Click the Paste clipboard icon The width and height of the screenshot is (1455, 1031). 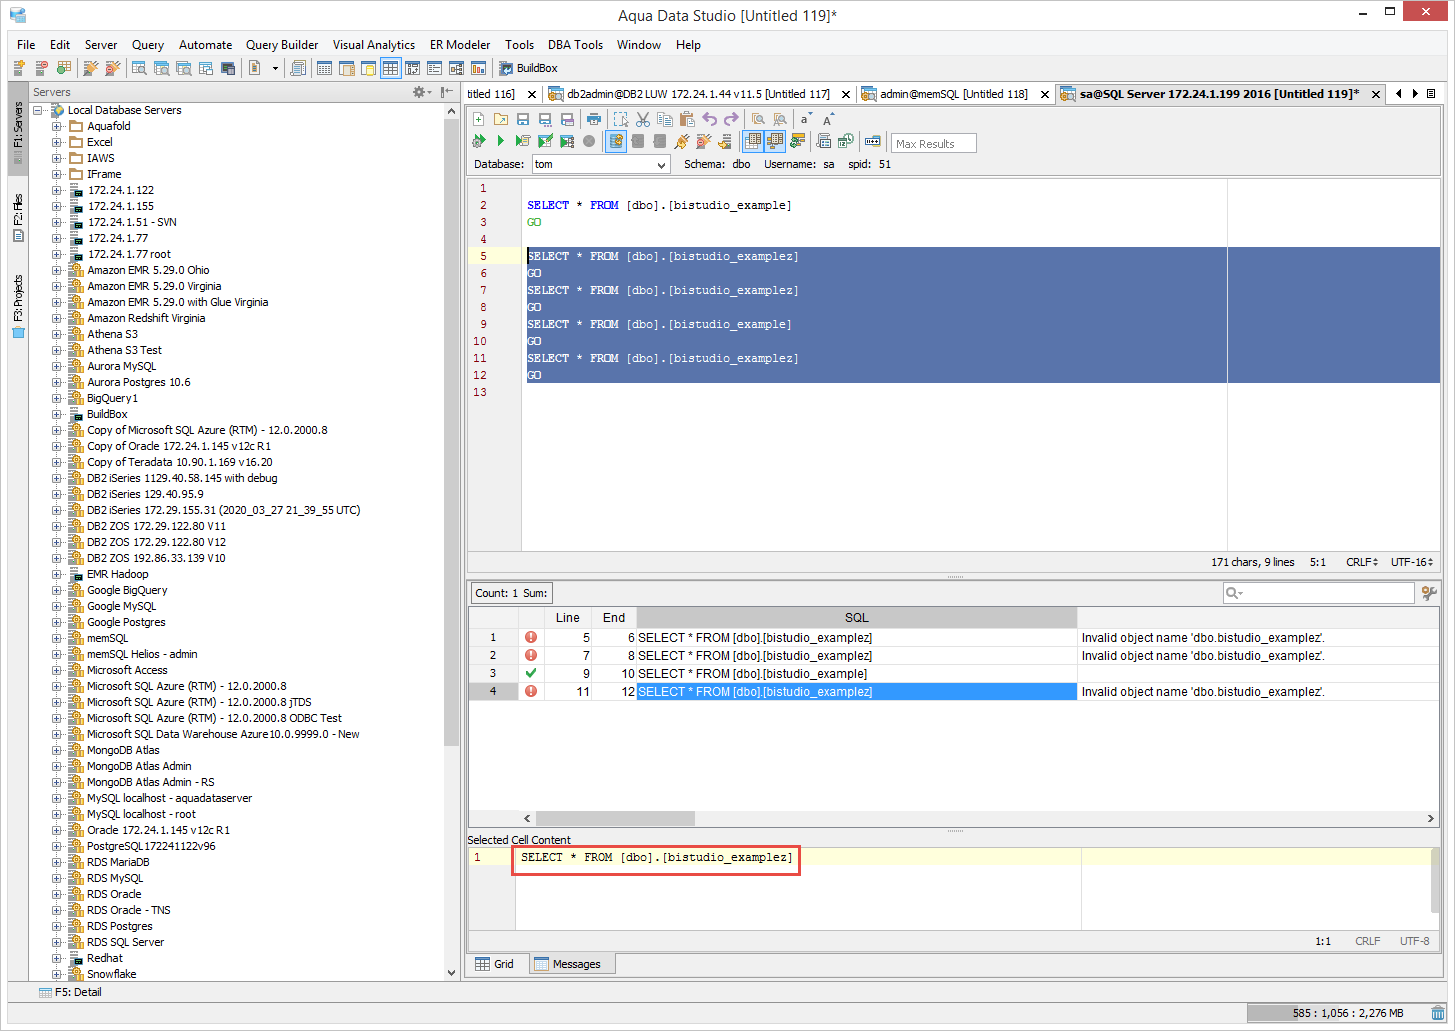pyautogui.click(x=686, y=119)
